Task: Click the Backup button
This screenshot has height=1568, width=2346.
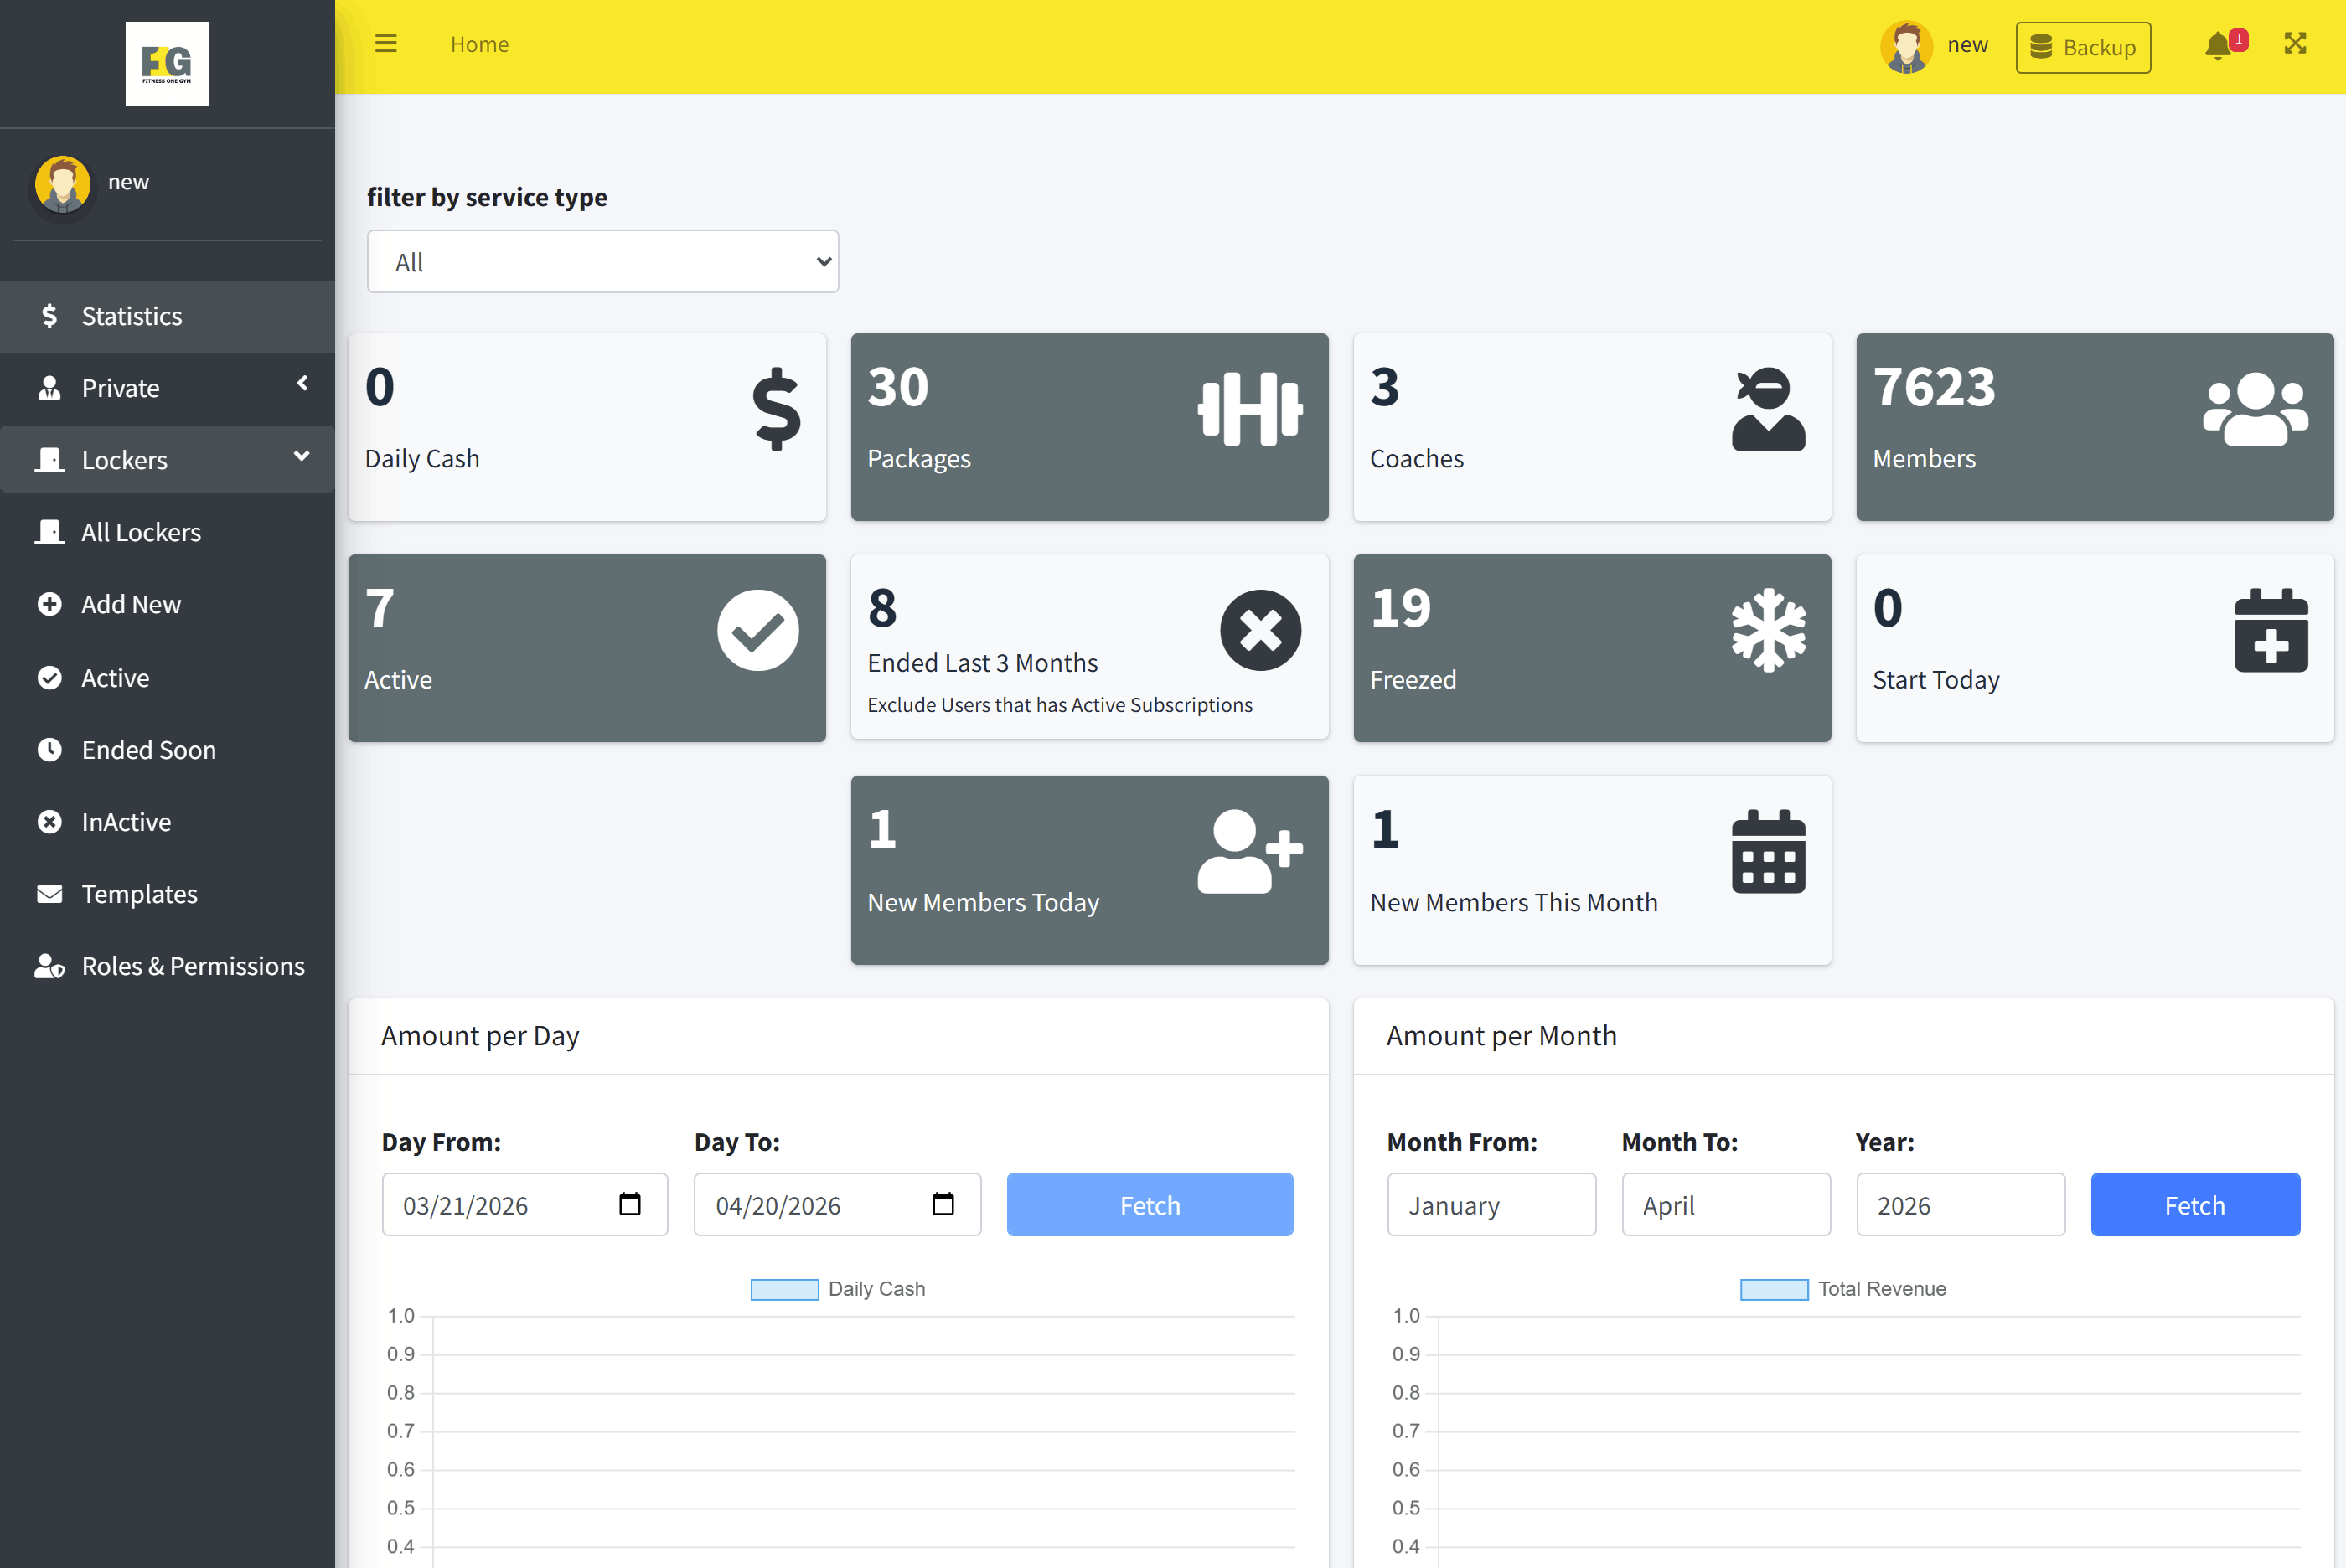Action: pyautogui.click(x=2083, y=47)
